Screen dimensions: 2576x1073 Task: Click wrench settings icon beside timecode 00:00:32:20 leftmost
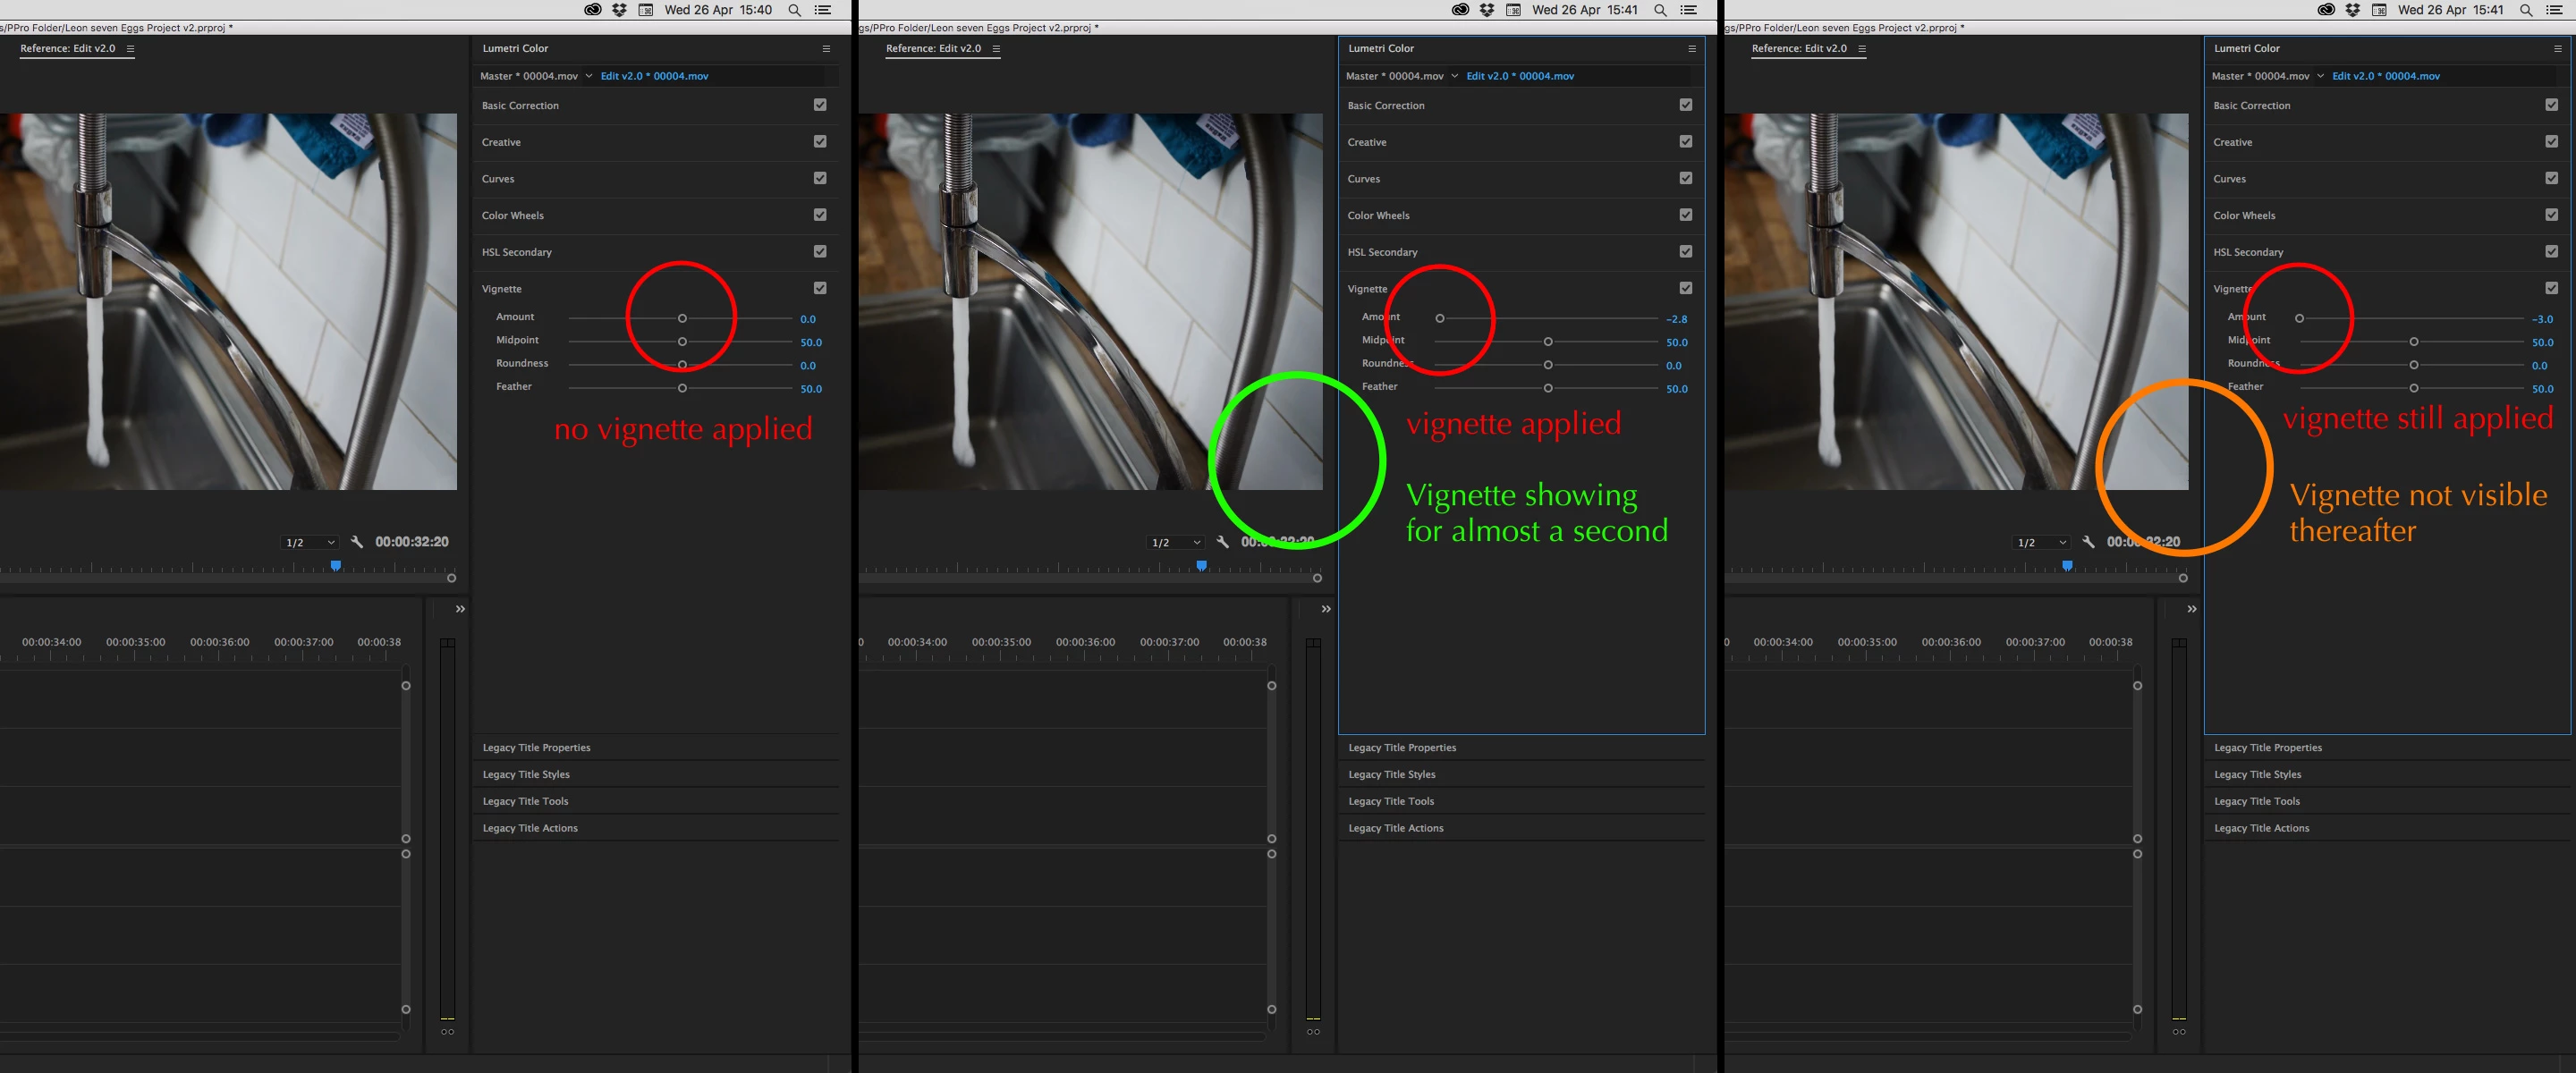(357, 542)
